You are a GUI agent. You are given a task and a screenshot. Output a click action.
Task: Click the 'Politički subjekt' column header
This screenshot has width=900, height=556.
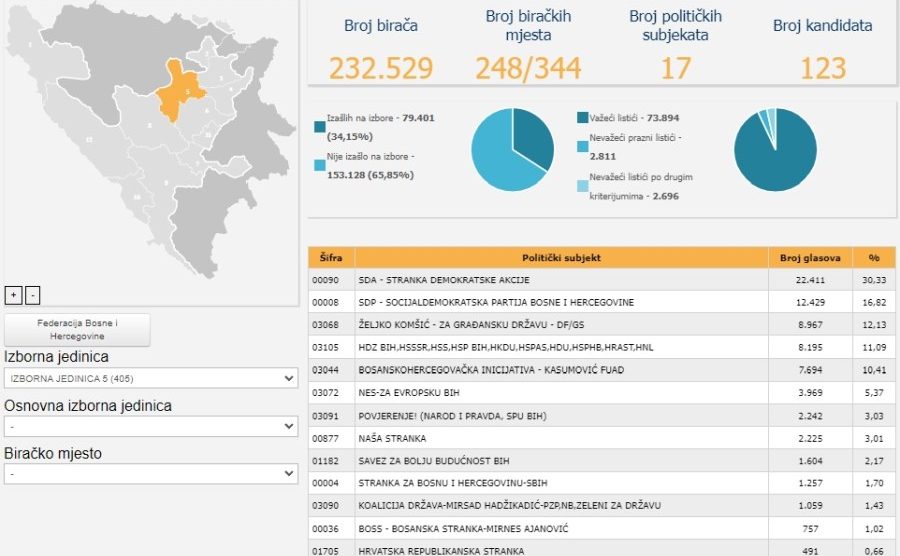click(561, 257)
